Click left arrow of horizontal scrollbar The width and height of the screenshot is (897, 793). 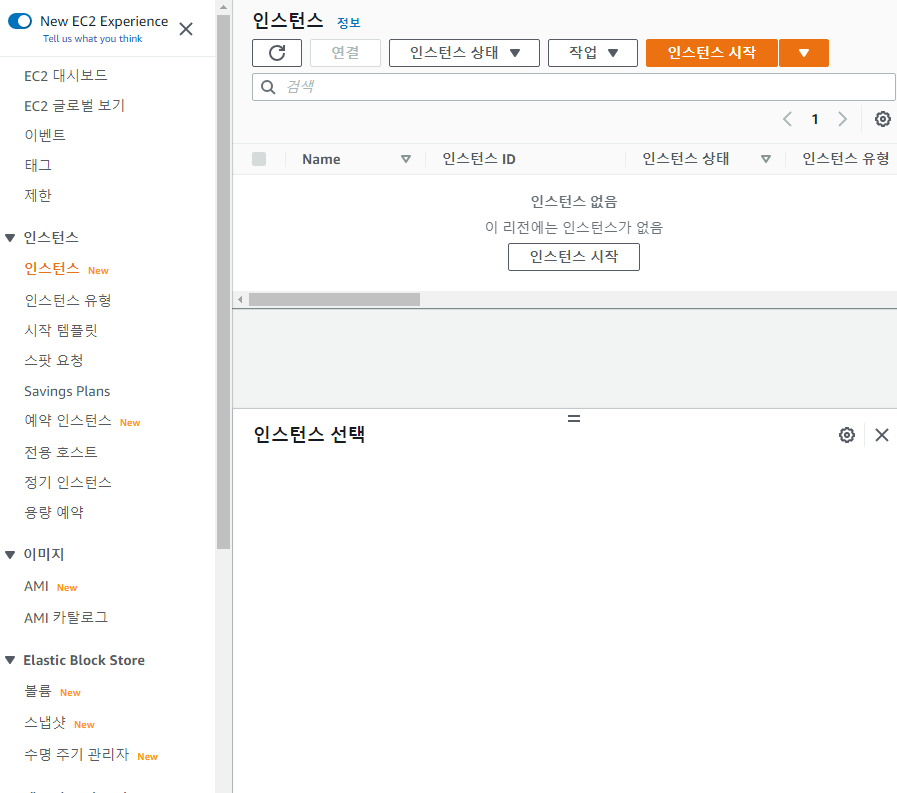click(x=240, y=299)
